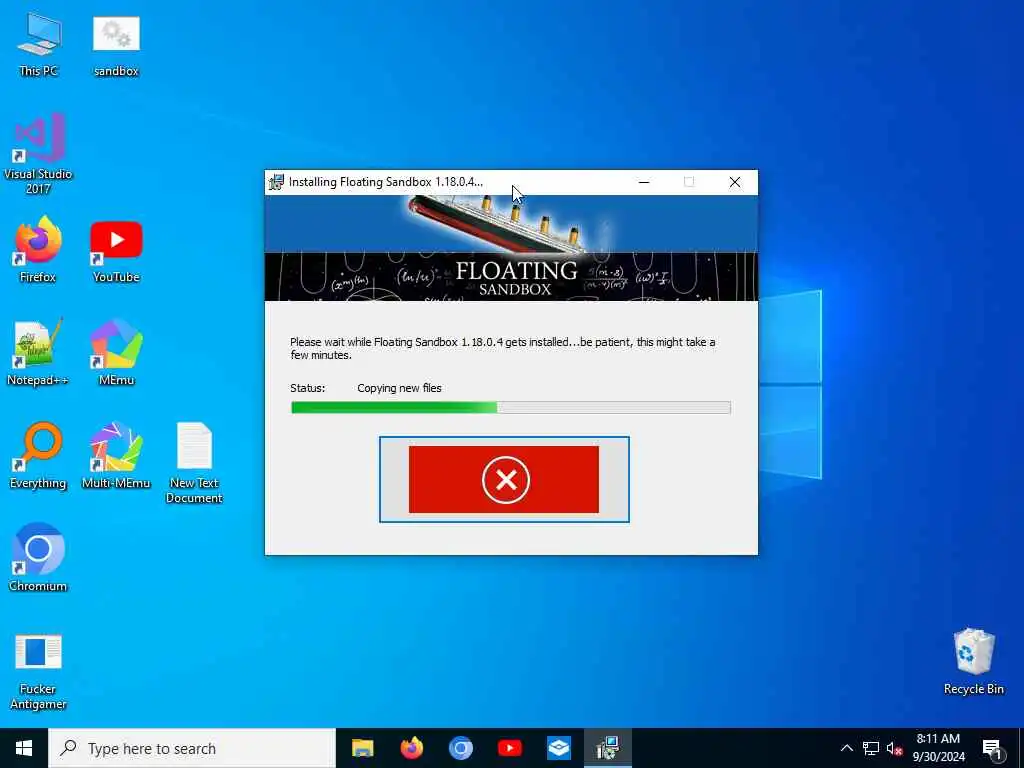Click the installer icon in the title bar

coord(277,182)
